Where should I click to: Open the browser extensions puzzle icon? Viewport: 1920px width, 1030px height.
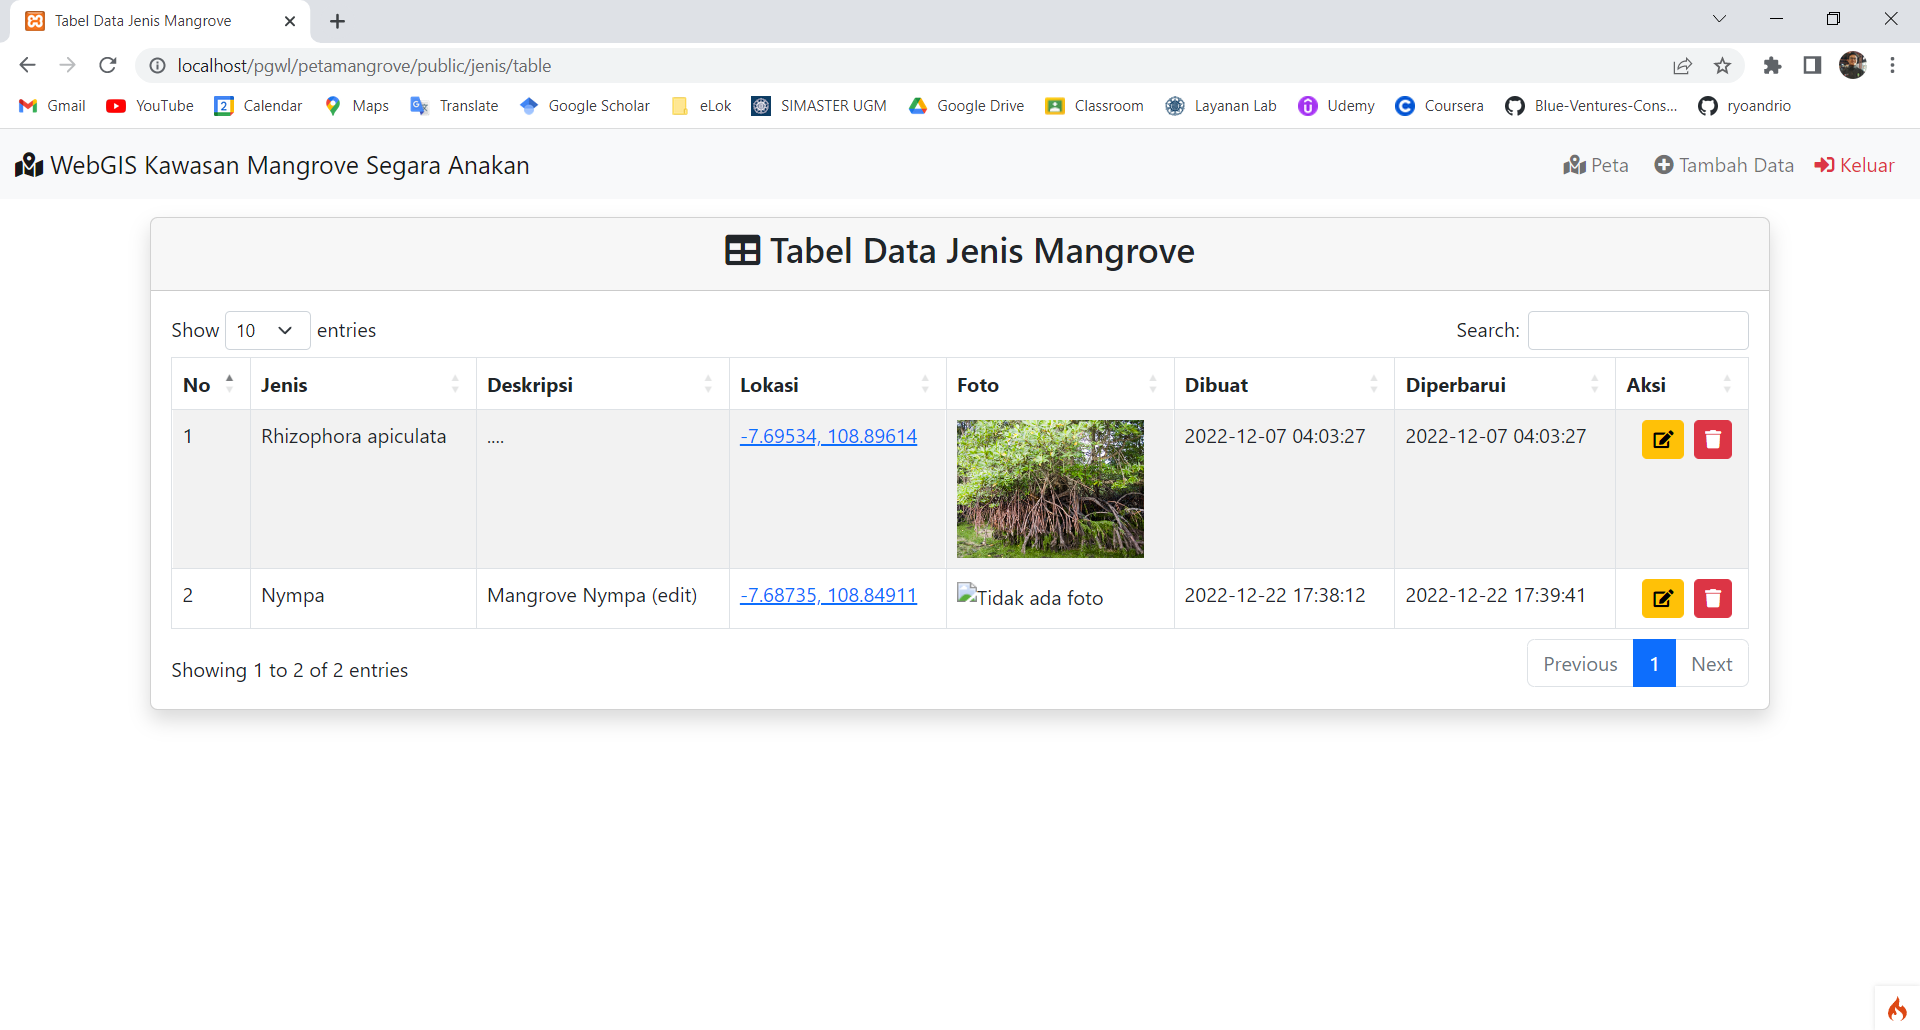(1772, 66)
